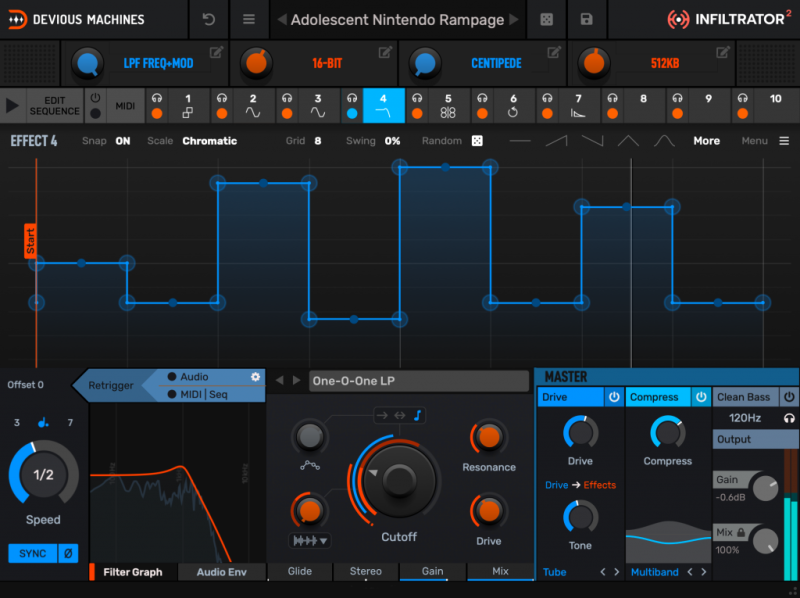Click the MIDI button next to sequencer
This screenshot has height=598, width=800.
[124, 105]
